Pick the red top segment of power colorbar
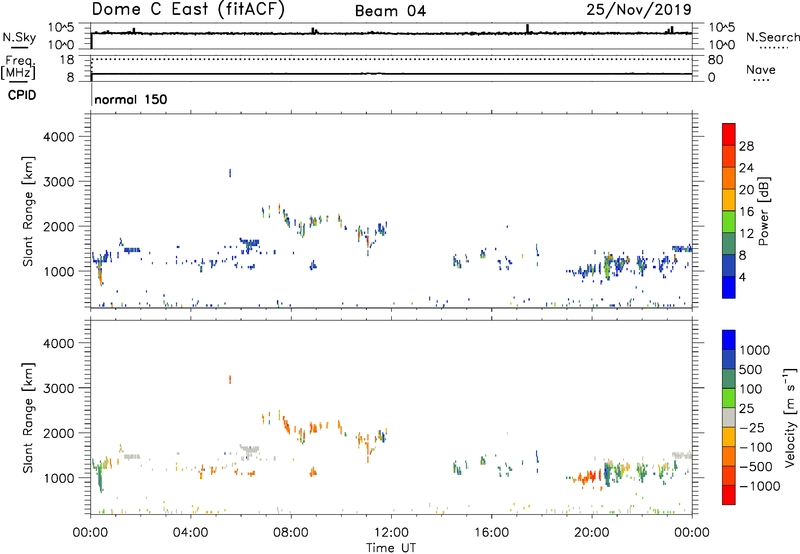Image resolution: width=800 pixels, height=554 pixels. (729, 134)
